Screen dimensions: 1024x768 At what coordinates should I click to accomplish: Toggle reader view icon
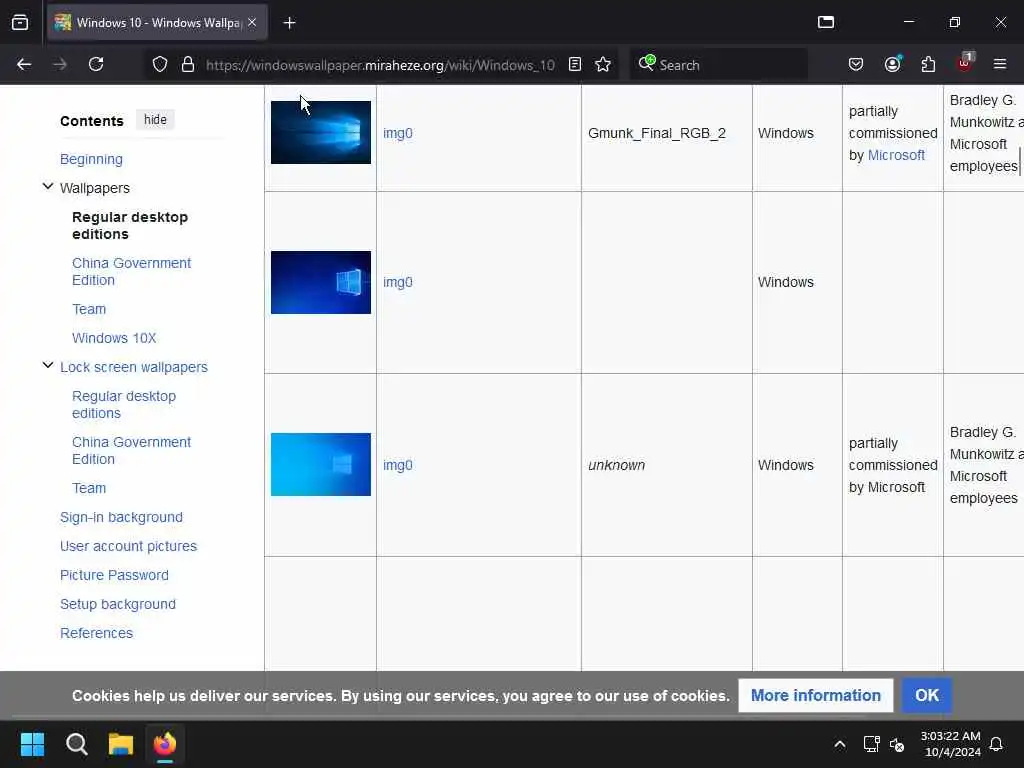click(575, 64)
